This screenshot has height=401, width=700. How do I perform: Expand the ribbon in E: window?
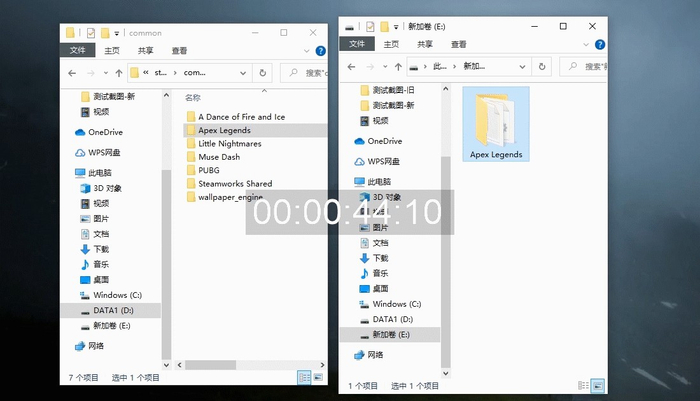(586, 45)
